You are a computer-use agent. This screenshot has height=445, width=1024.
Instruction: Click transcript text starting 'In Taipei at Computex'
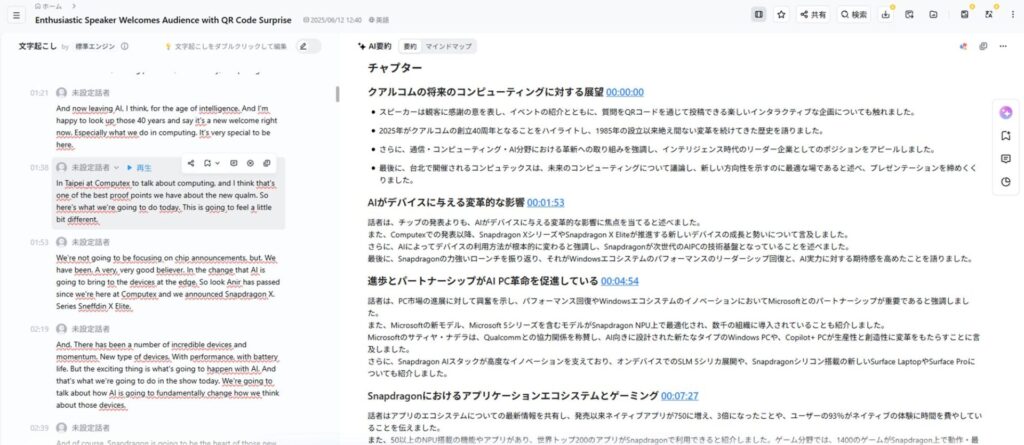[x=167, y=202]
